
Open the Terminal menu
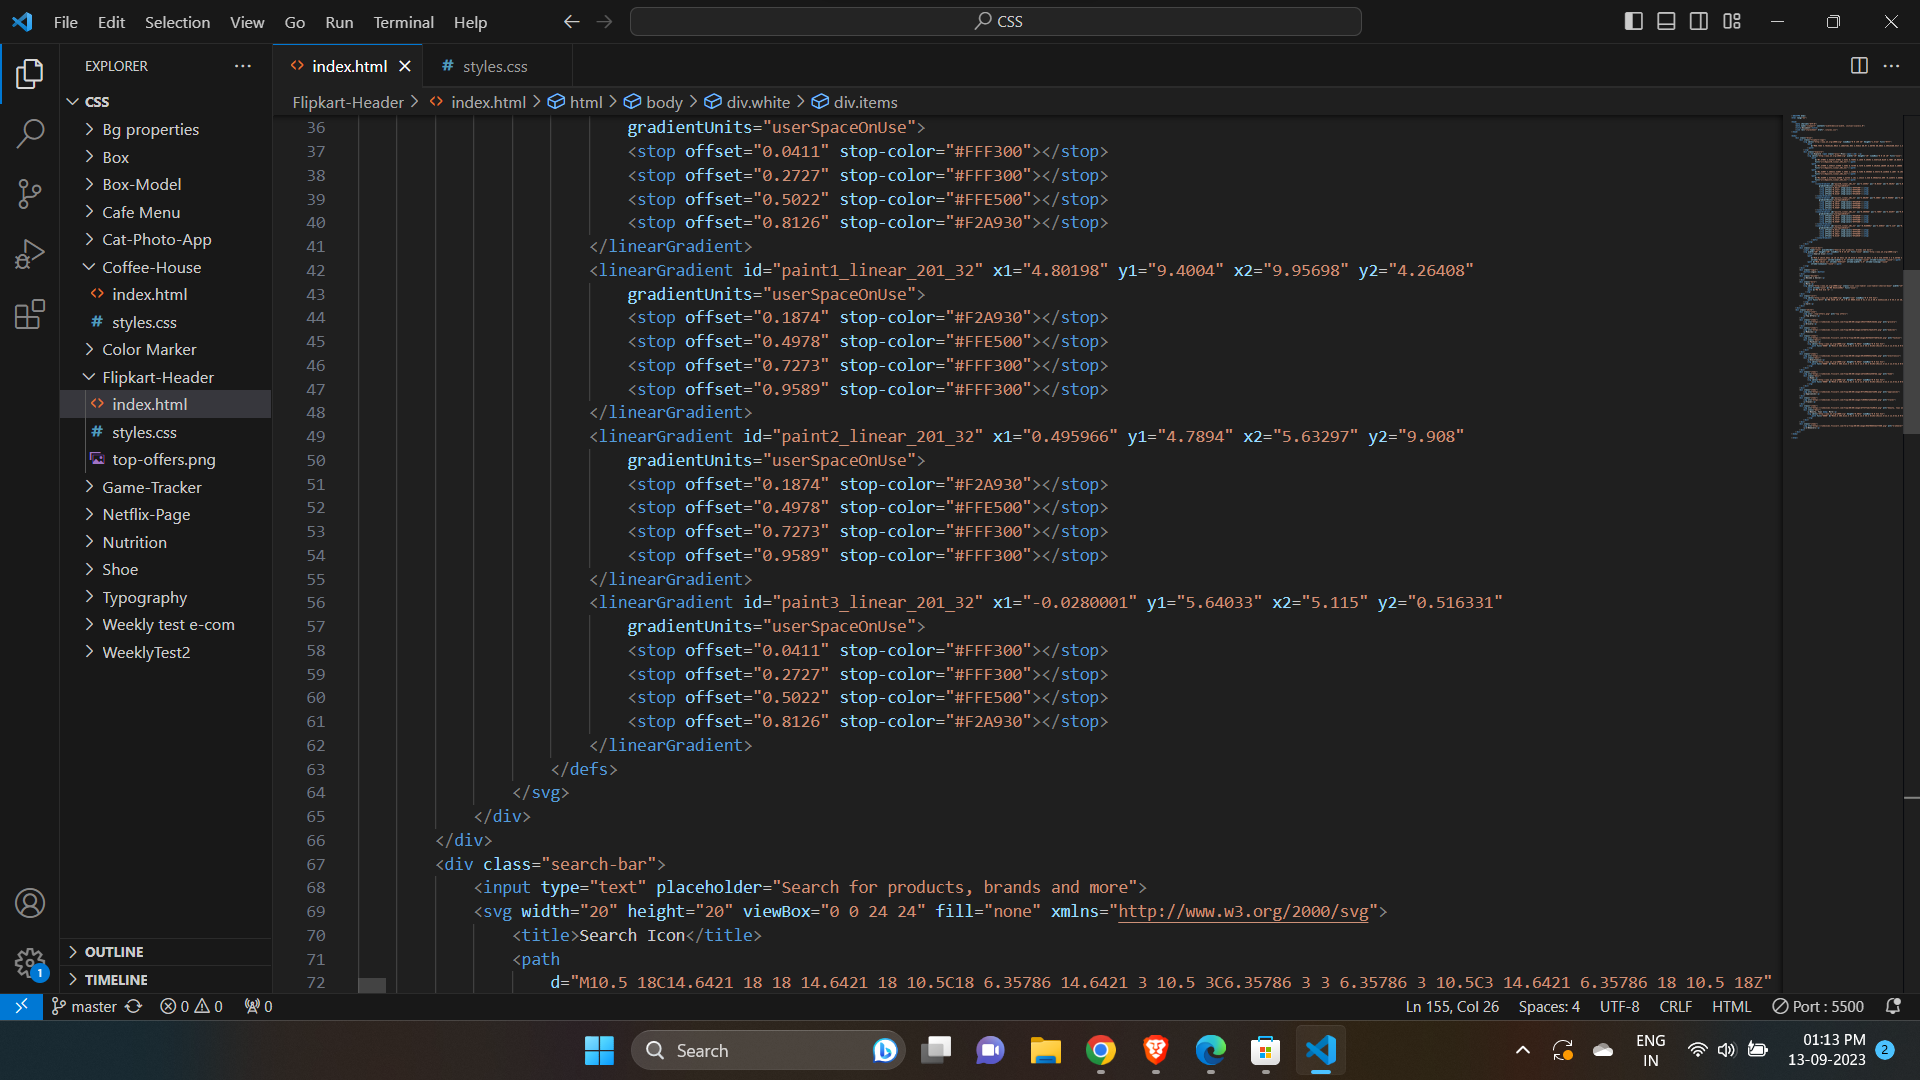click(402, 21)
